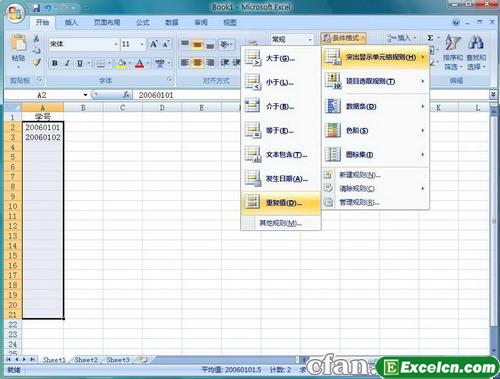This screenshot has height=379, width=500.
Task: Align text to middle of cell
Action: click(x=198, y=44)
